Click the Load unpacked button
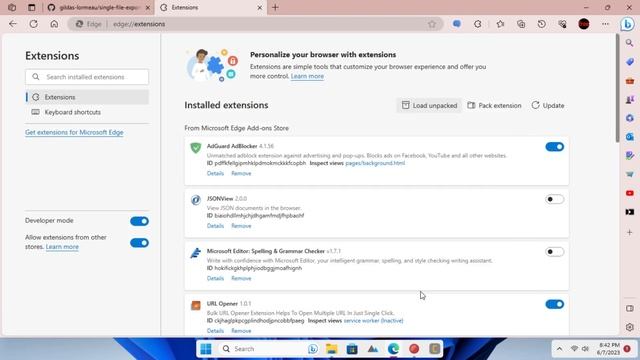The image size is (640, 360). click(x=429, y=105)
